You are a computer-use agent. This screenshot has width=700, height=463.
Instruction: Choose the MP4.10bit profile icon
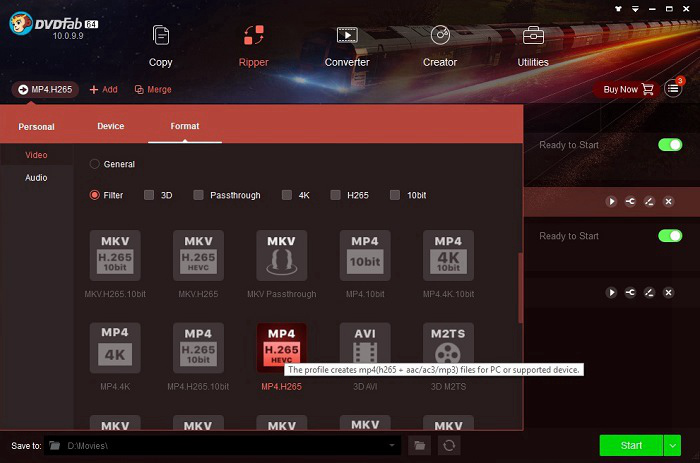pos(365,255)
